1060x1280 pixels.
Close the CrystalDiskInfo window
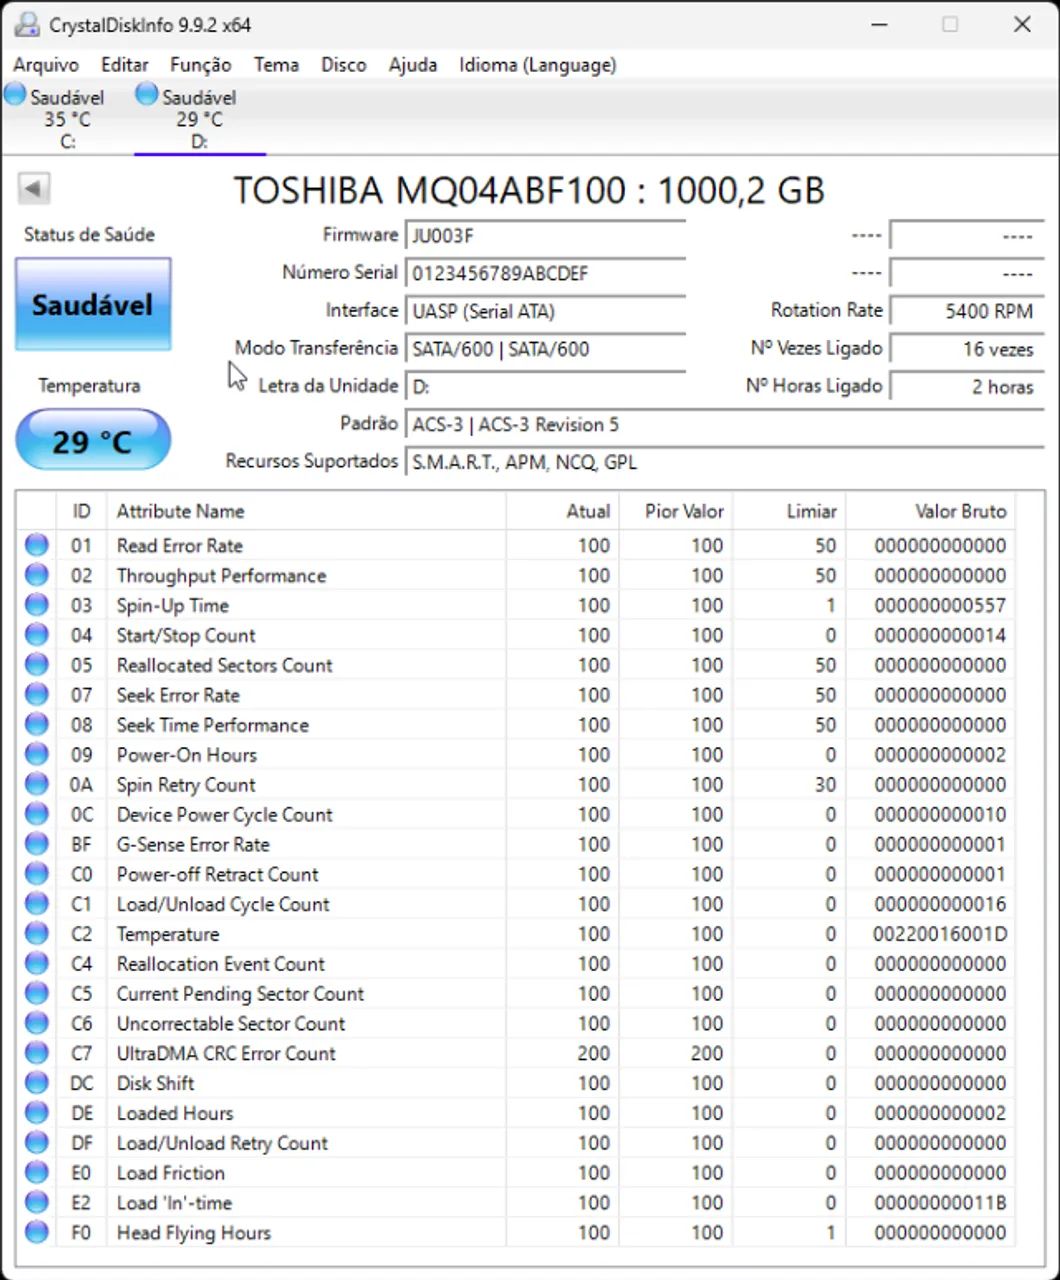pos(1022,24)
